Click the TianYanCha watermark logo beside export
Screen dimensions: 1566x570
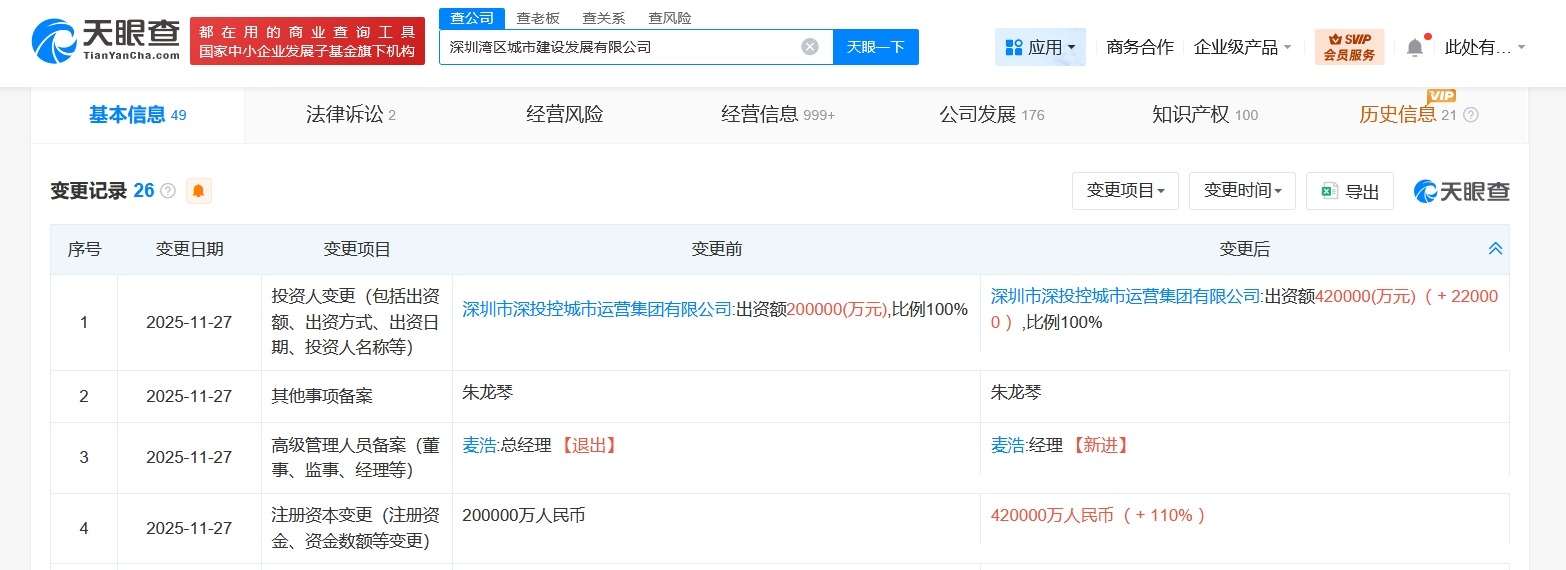pyautogui.click(x=1461, y=191)
